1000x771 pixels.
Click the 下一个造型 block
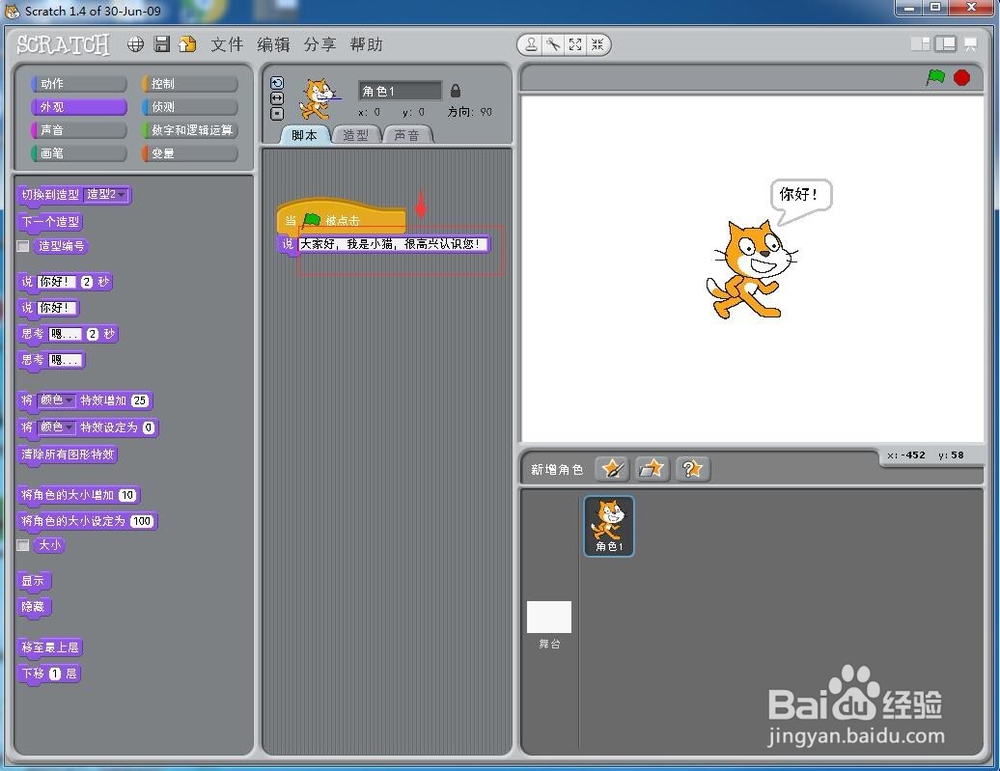[50, 222]
